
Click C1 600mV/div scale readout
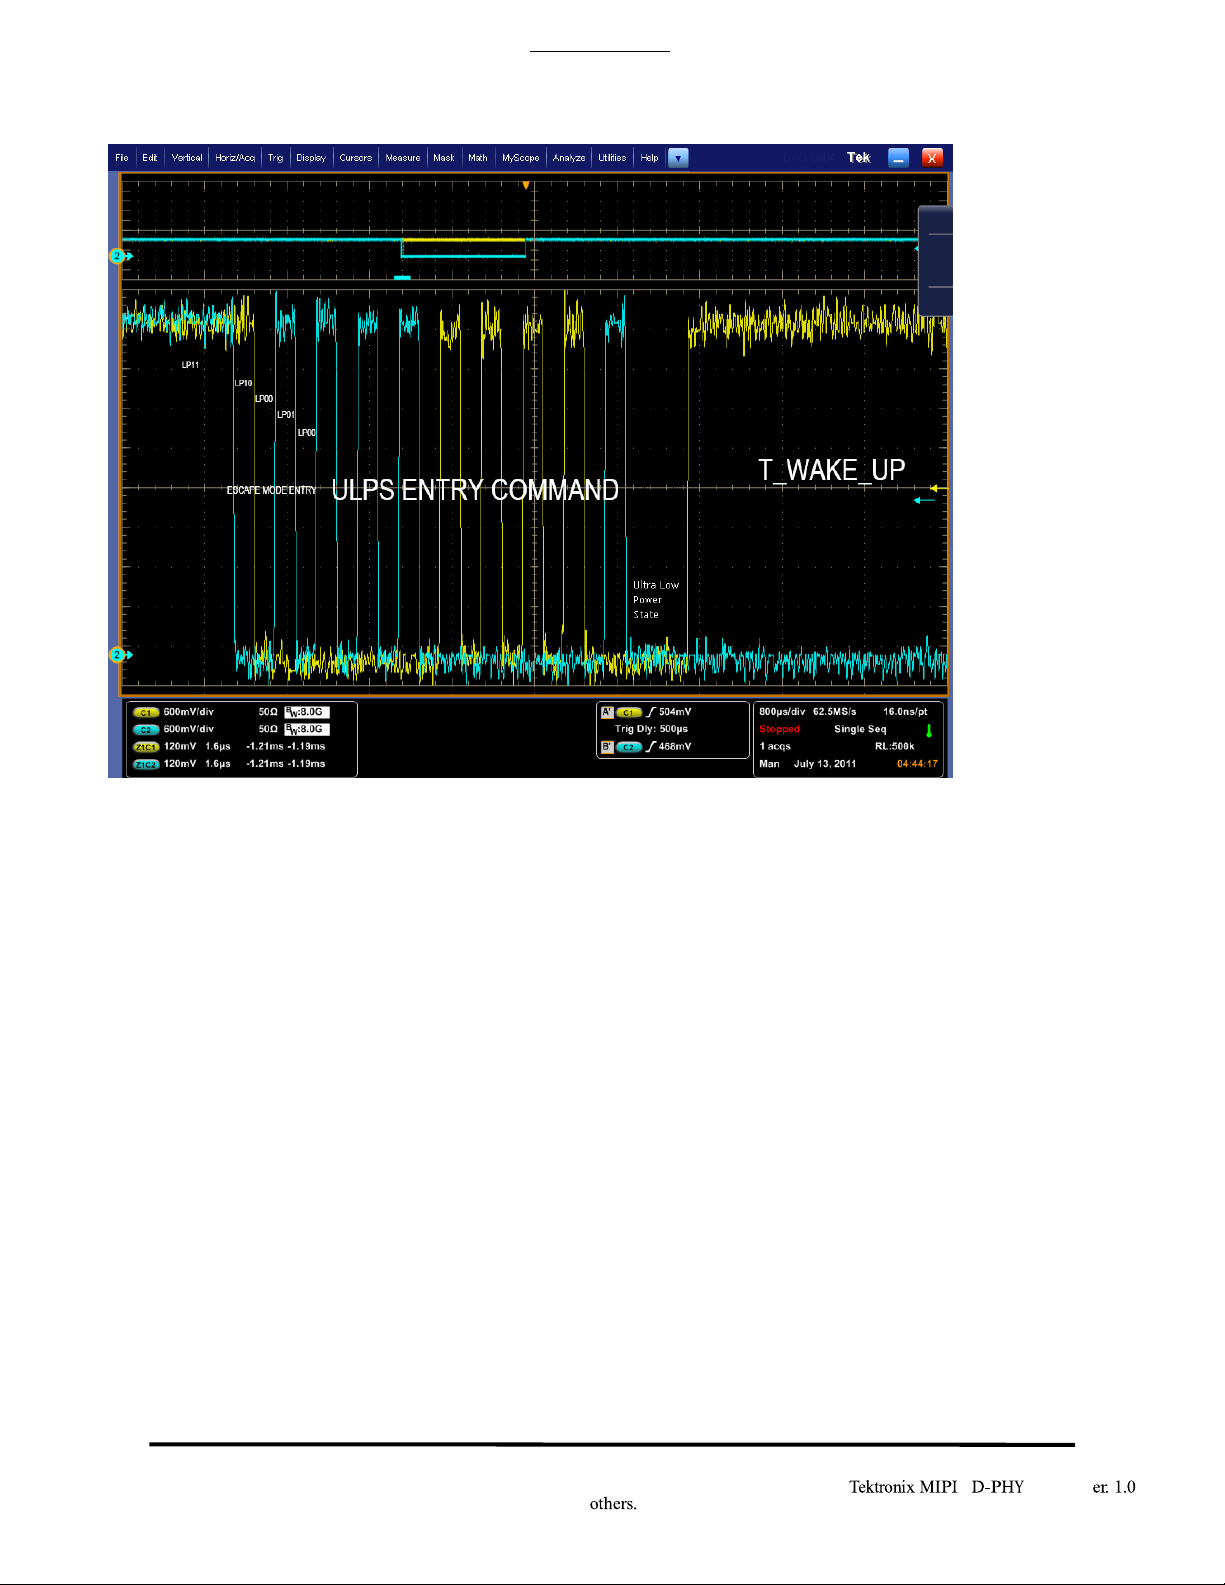(x=189, y=712)
